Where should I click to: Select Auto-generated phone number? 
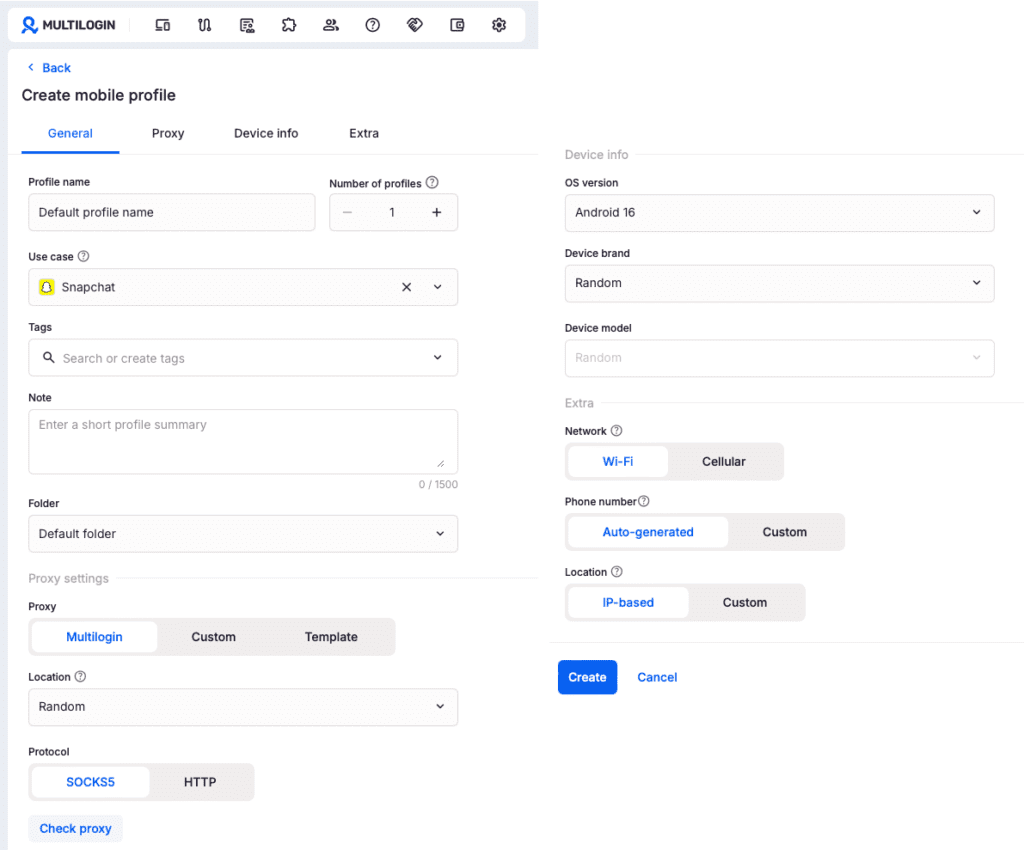coord(648,532)
